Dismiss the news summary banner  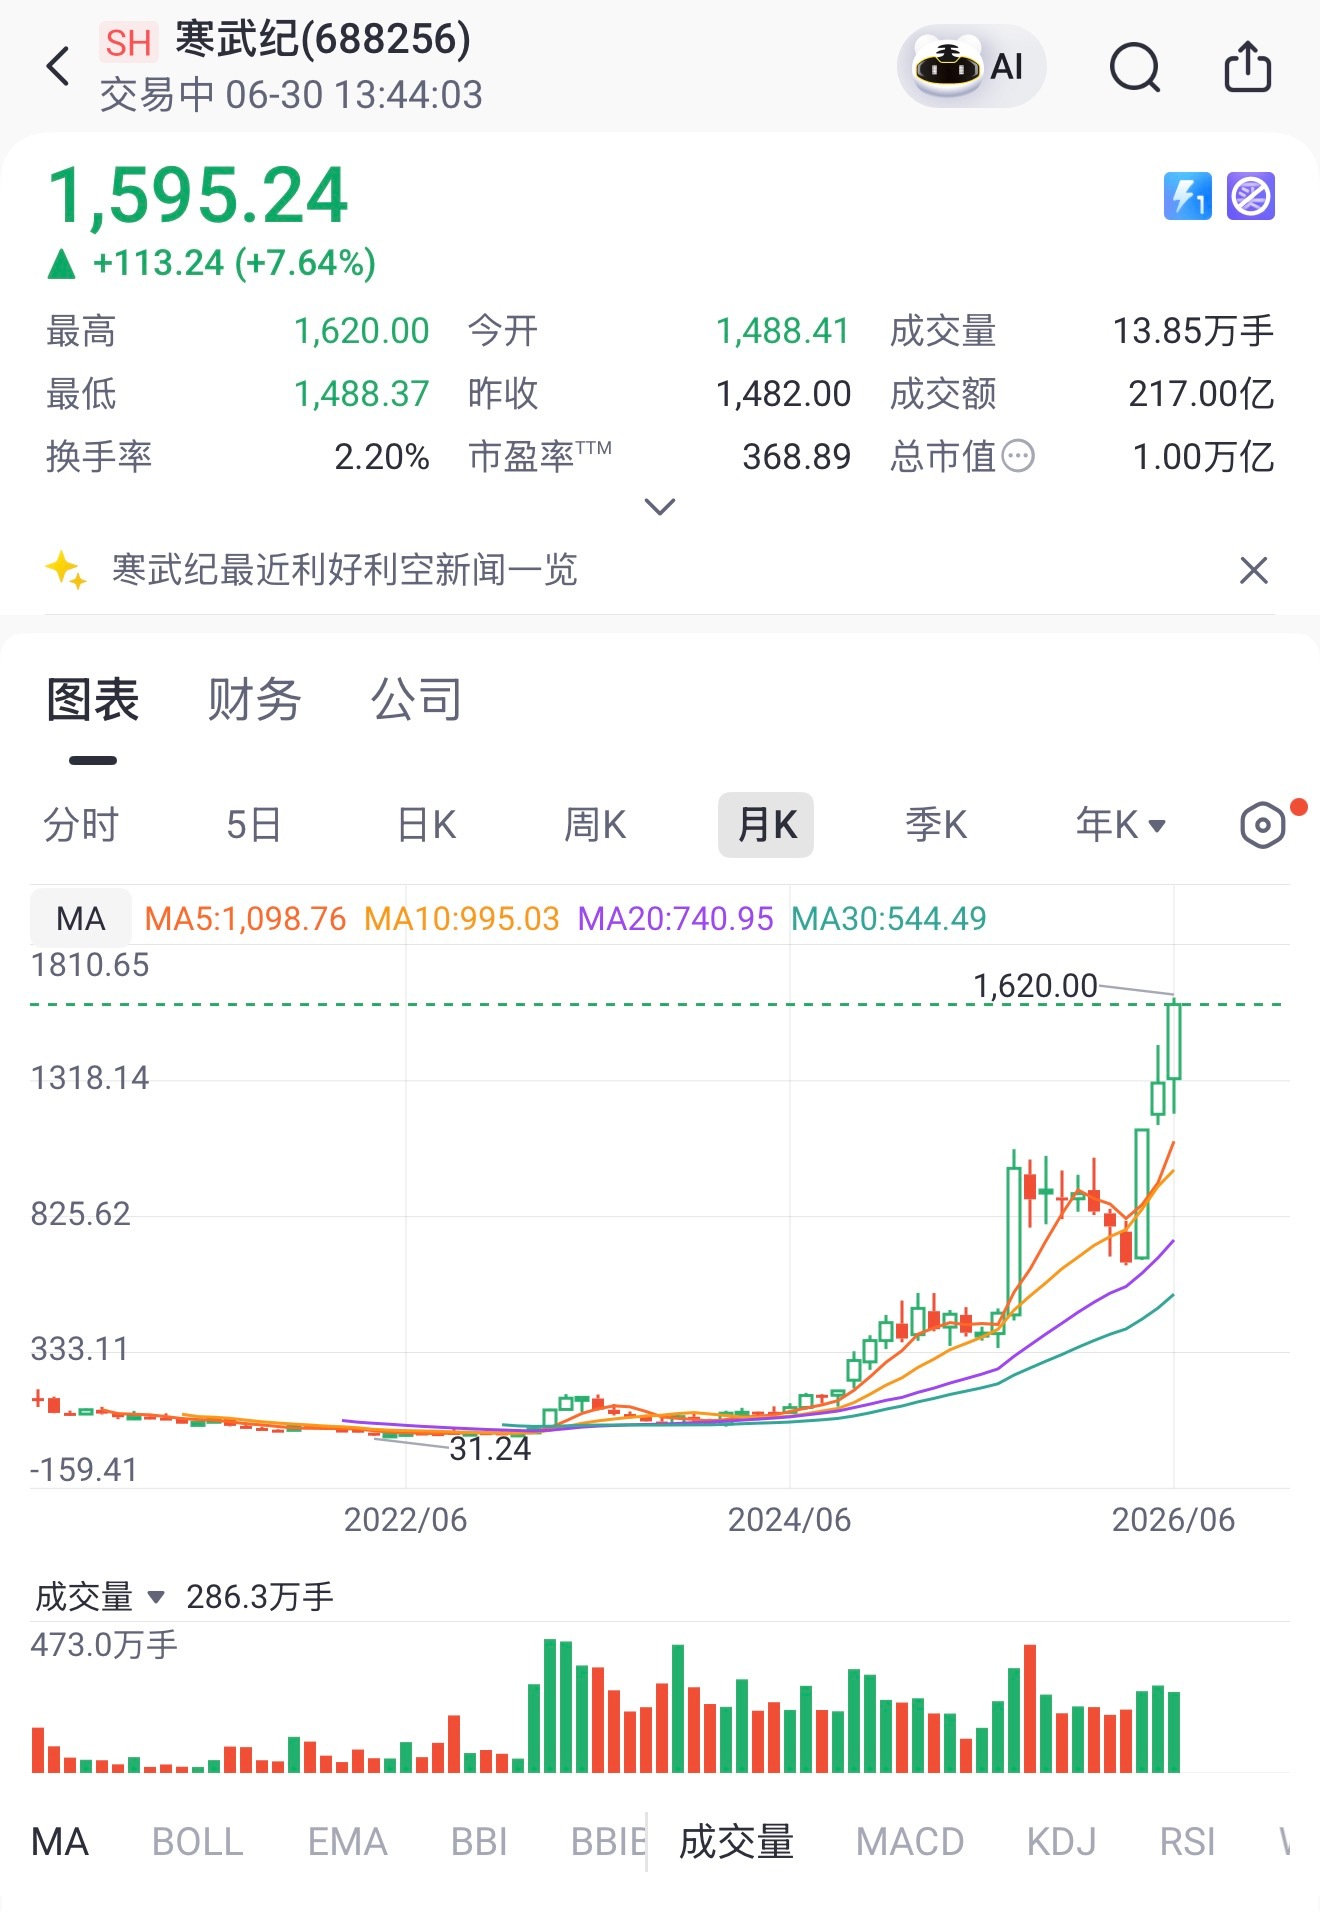point(1253,570)
